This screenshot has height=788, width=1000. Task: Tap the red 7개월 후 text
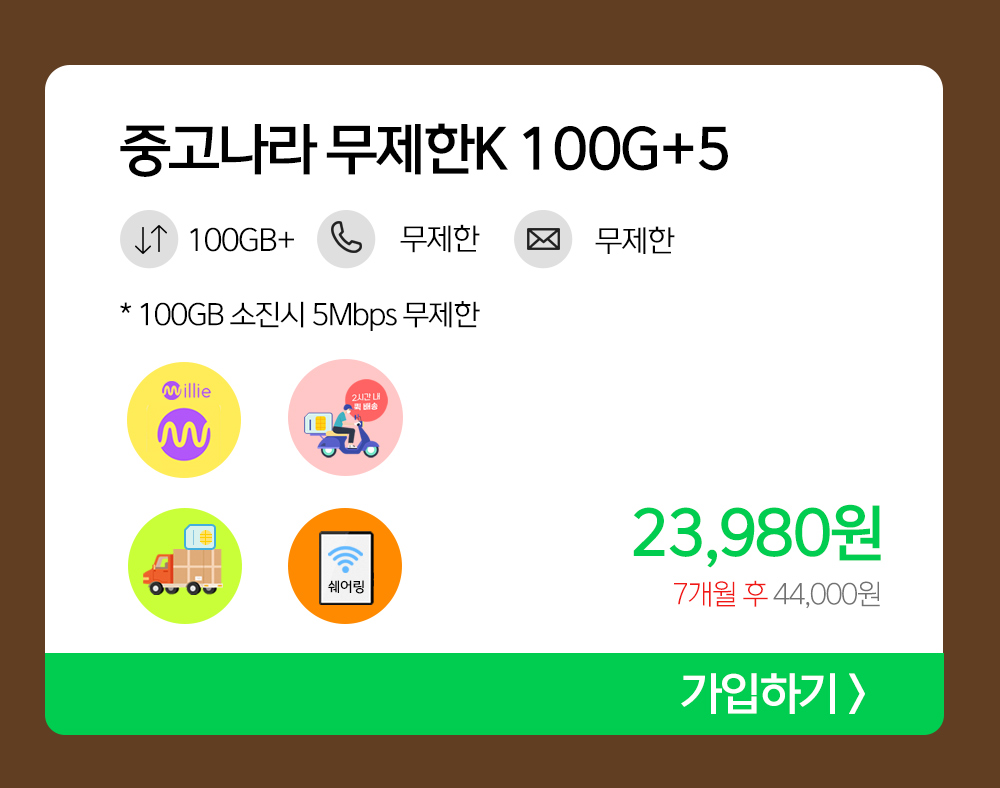(720, 594)
